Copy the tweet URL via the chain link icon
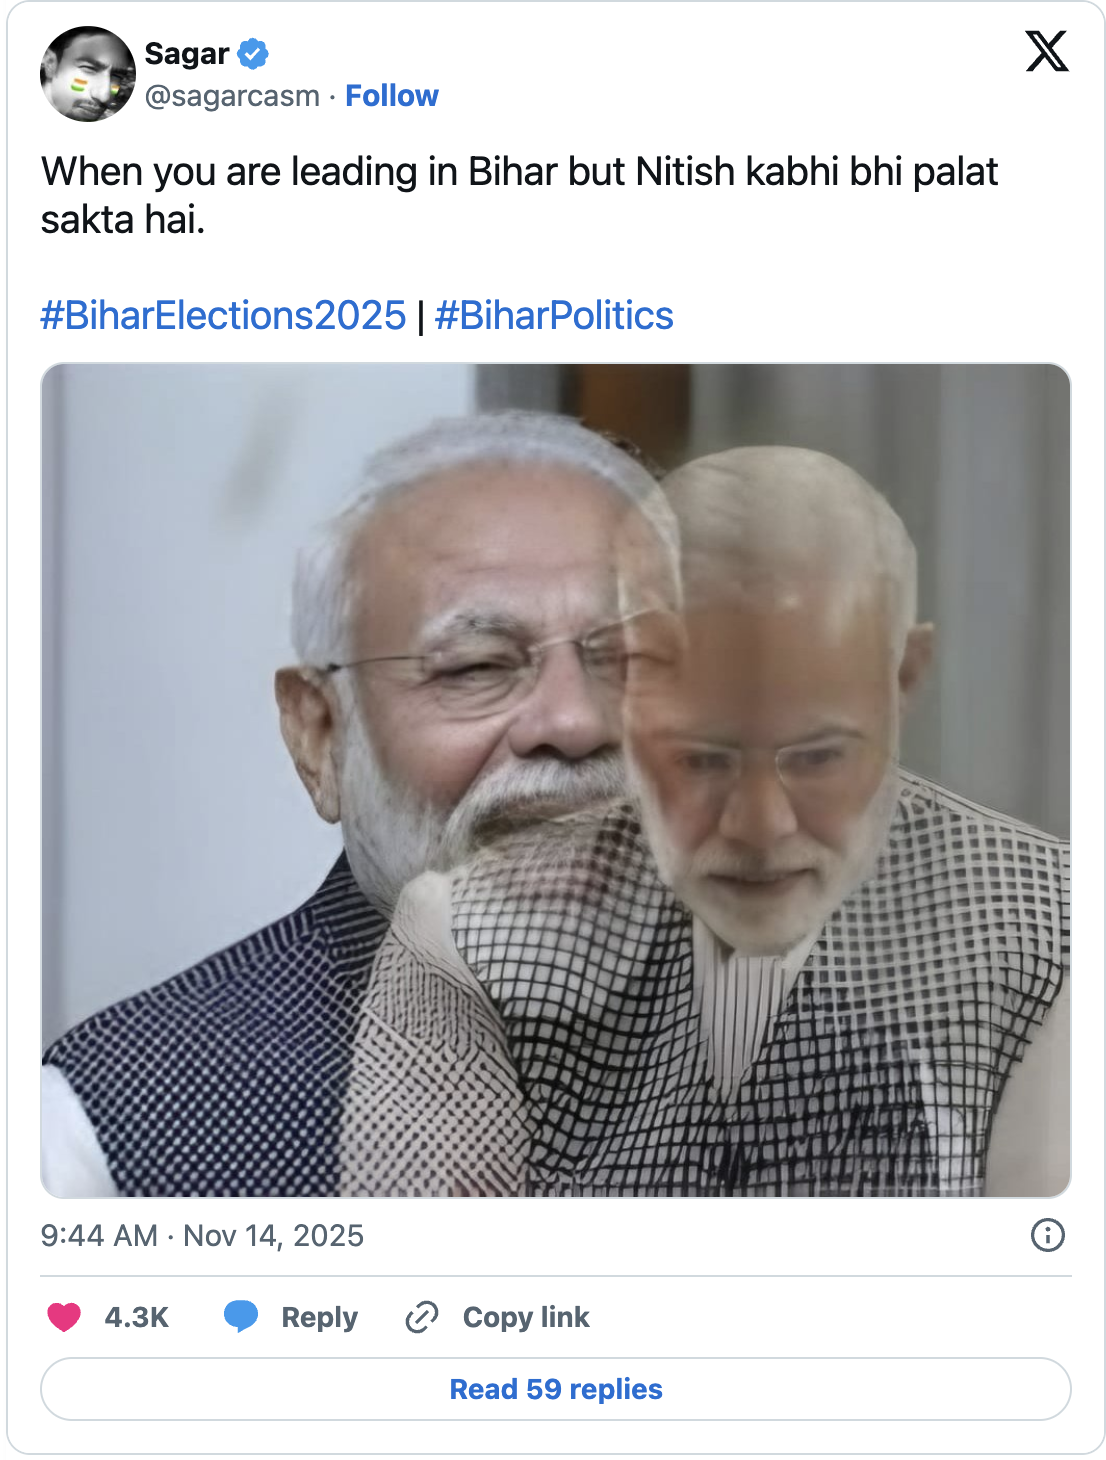 pos(421,1317)
